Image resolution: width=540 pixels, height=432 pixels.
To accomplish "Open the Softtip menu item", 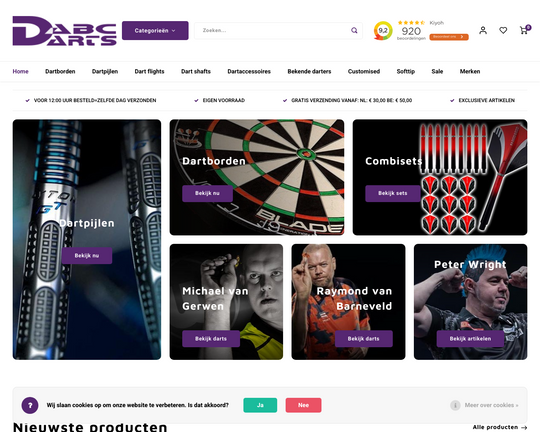I will (405, 71).
